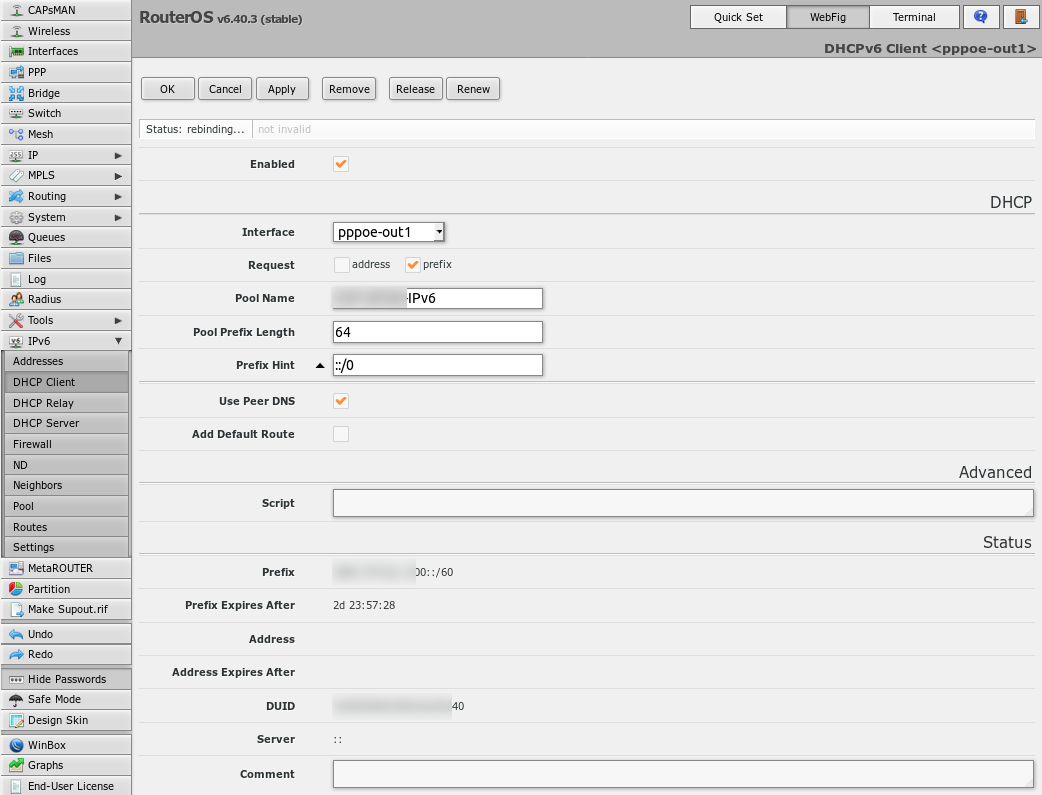The image size is (1042, 795).
Task: Expand the System submenu
Action: click(x=118, y=217)
